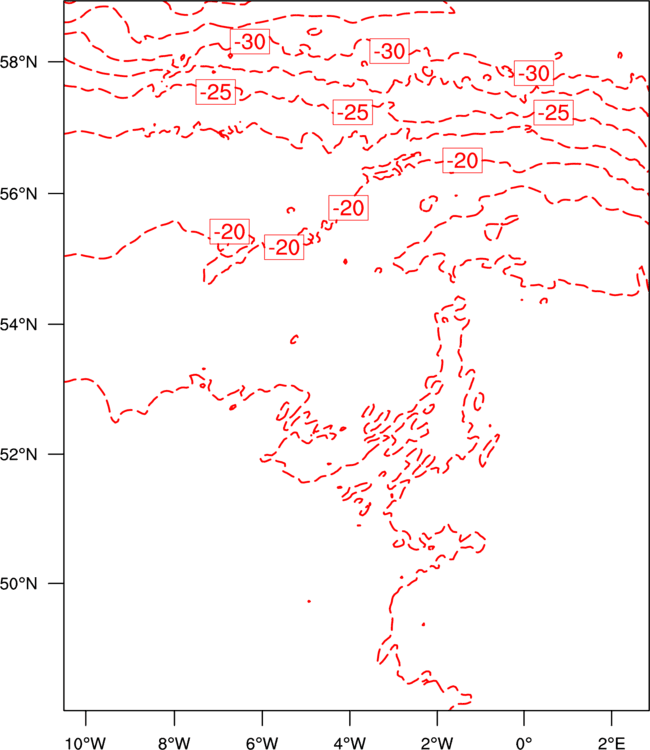Click the 58°N latitude axis label
The image size is (650, 750).
point(19,62)
